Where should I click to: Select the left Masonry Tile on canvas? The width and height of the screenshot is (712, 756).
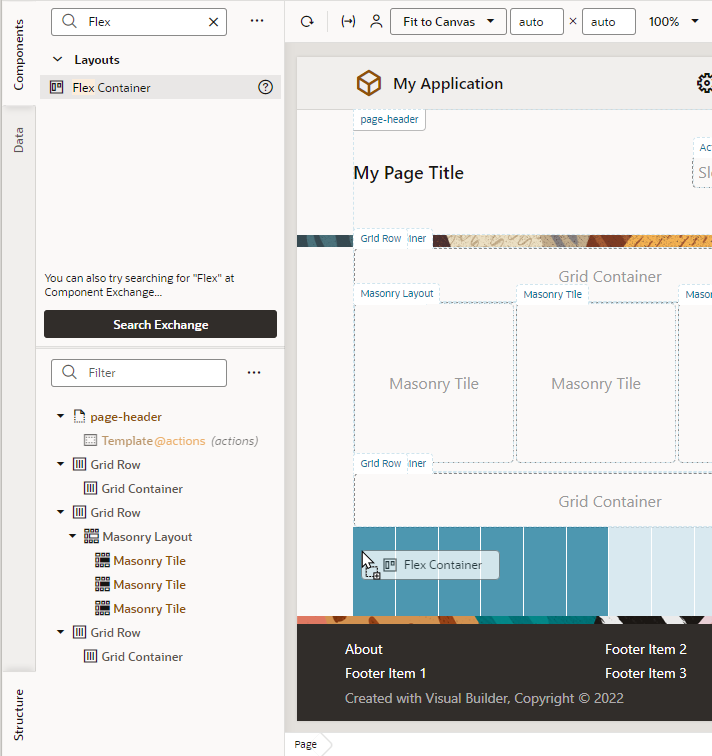[434, 383]
